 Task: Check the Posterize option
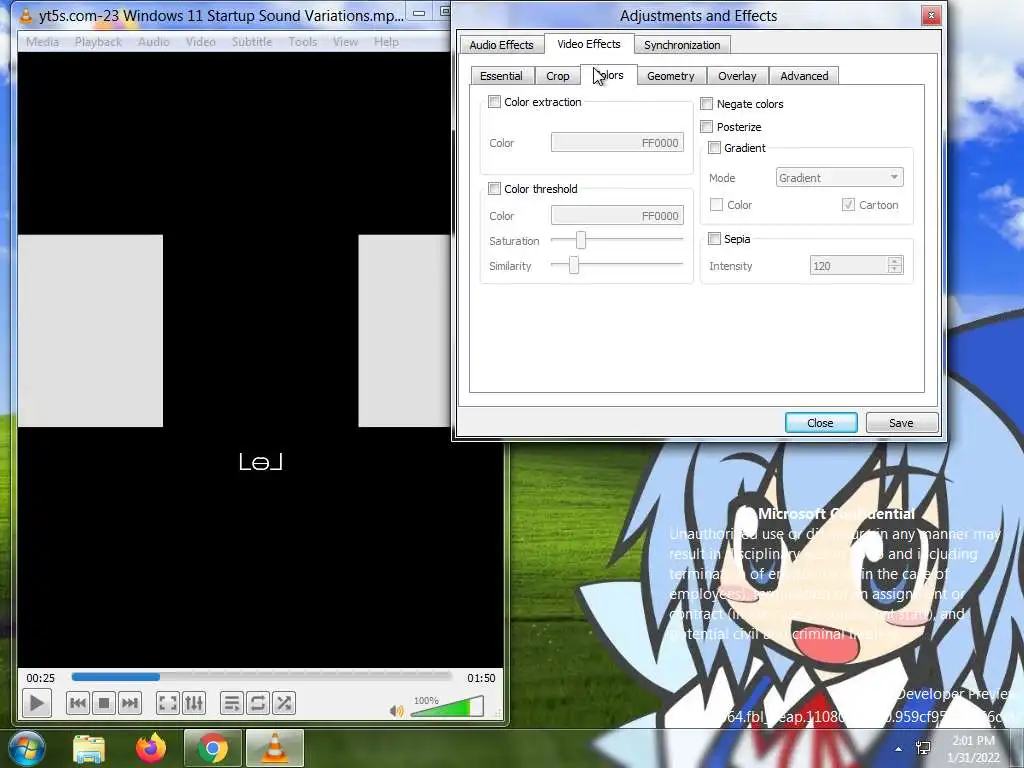pos(707,127)
